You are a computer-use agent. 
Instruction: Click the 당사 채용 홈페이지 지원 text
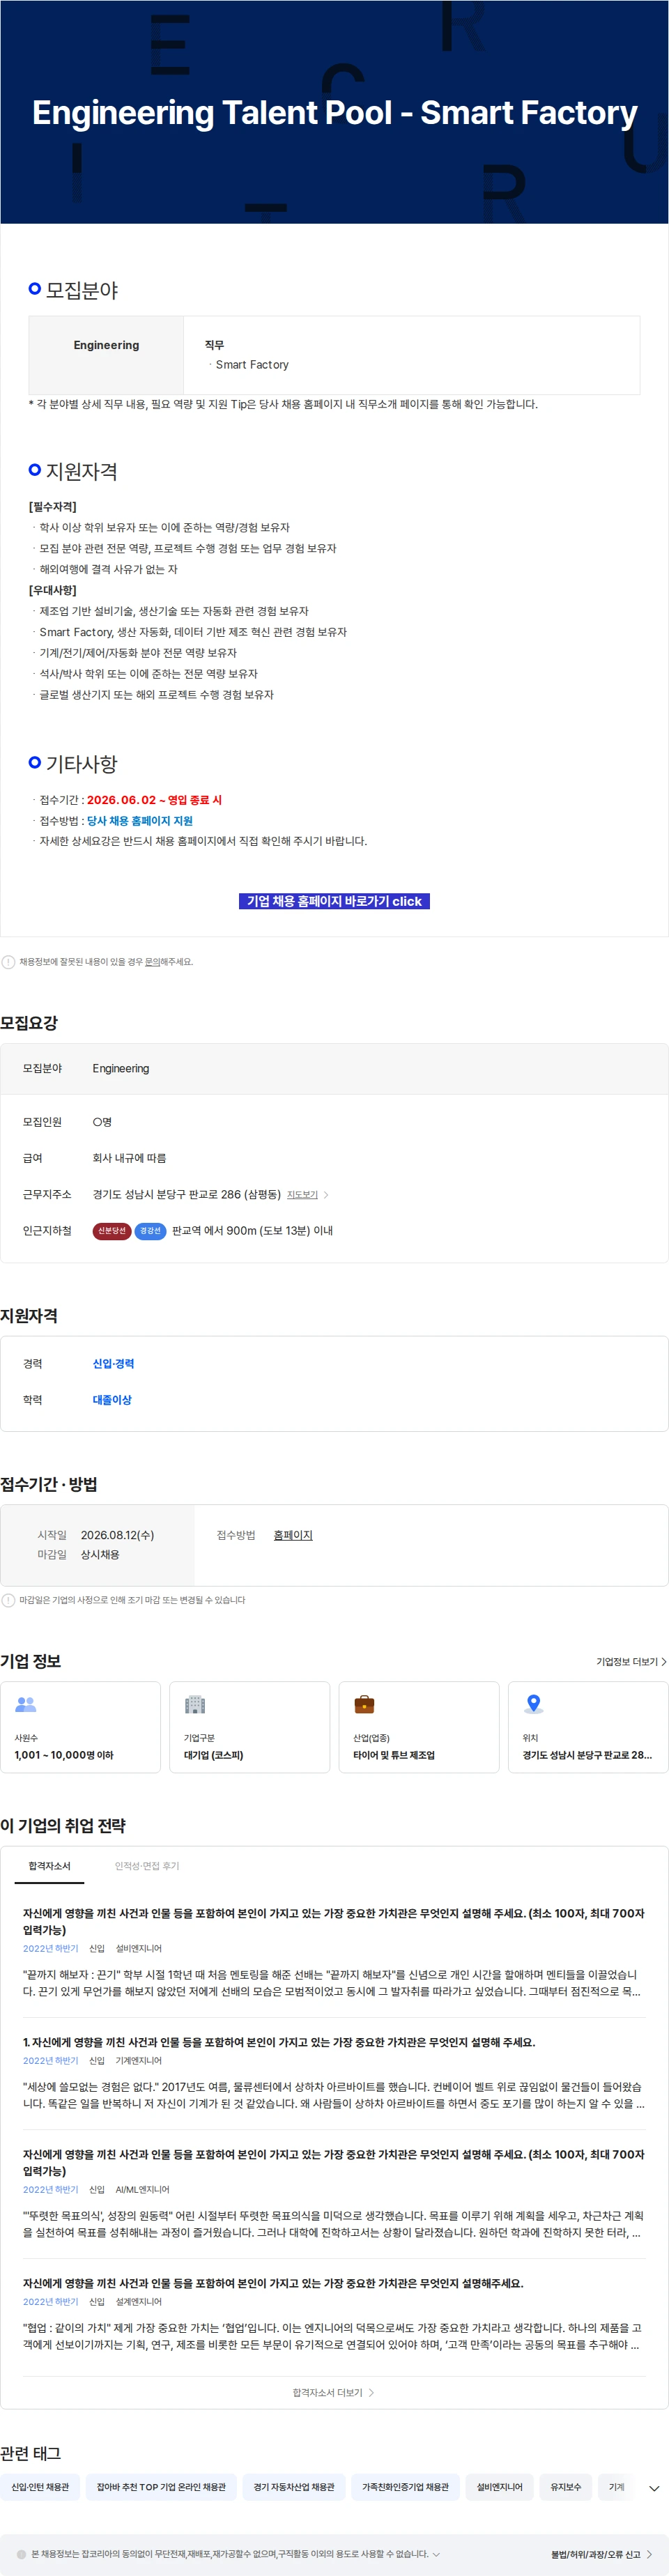140,821
